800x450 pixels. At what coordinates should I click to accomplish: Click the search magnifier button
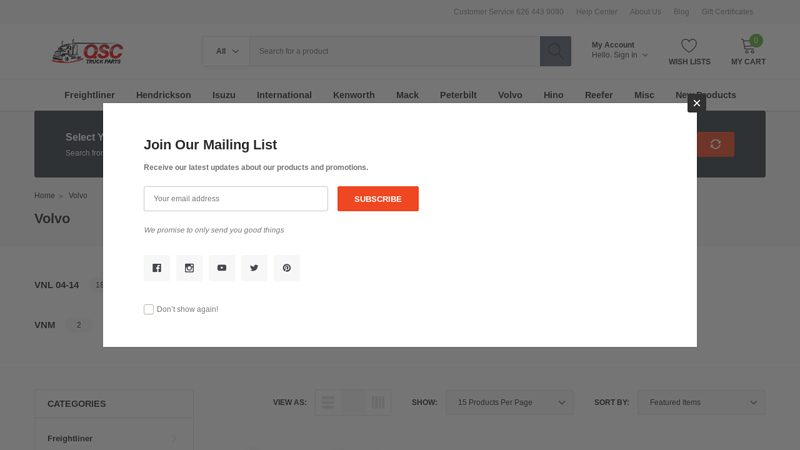coord(555,51)
